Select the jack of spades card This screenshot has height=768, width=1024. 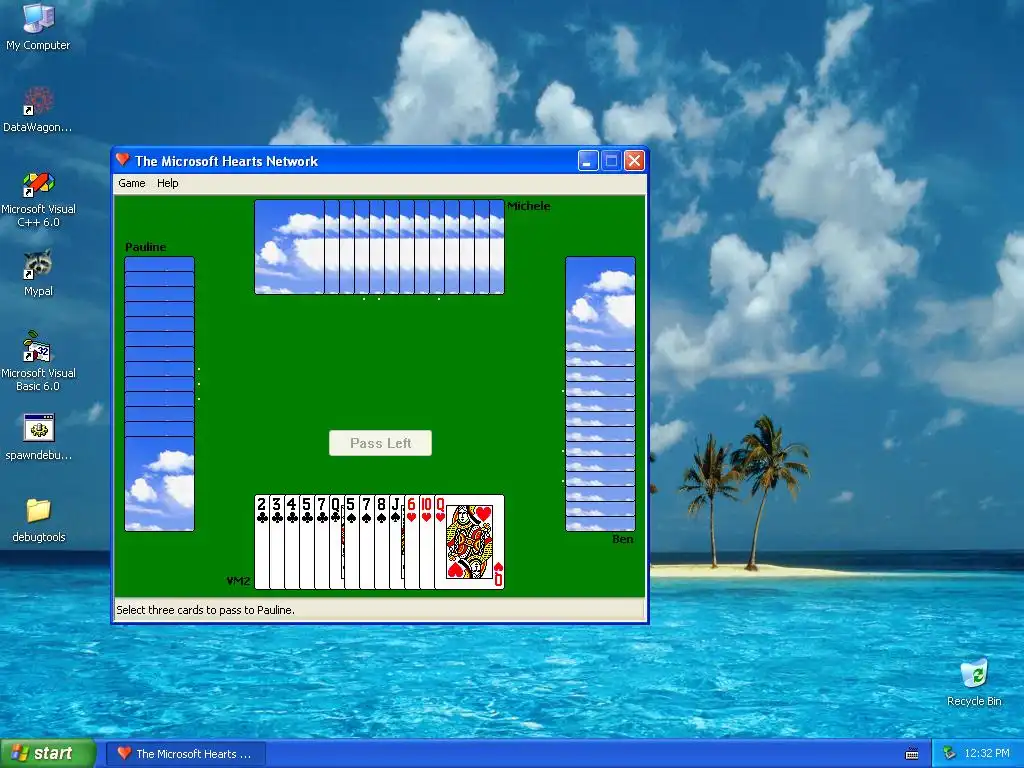coord(397,542)
